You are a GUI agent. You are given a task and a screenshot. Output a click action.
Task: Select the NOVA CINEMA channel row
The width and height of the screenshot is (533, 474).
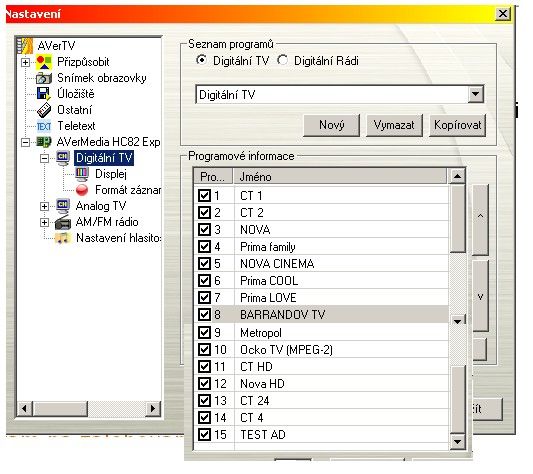click(322, 264)
